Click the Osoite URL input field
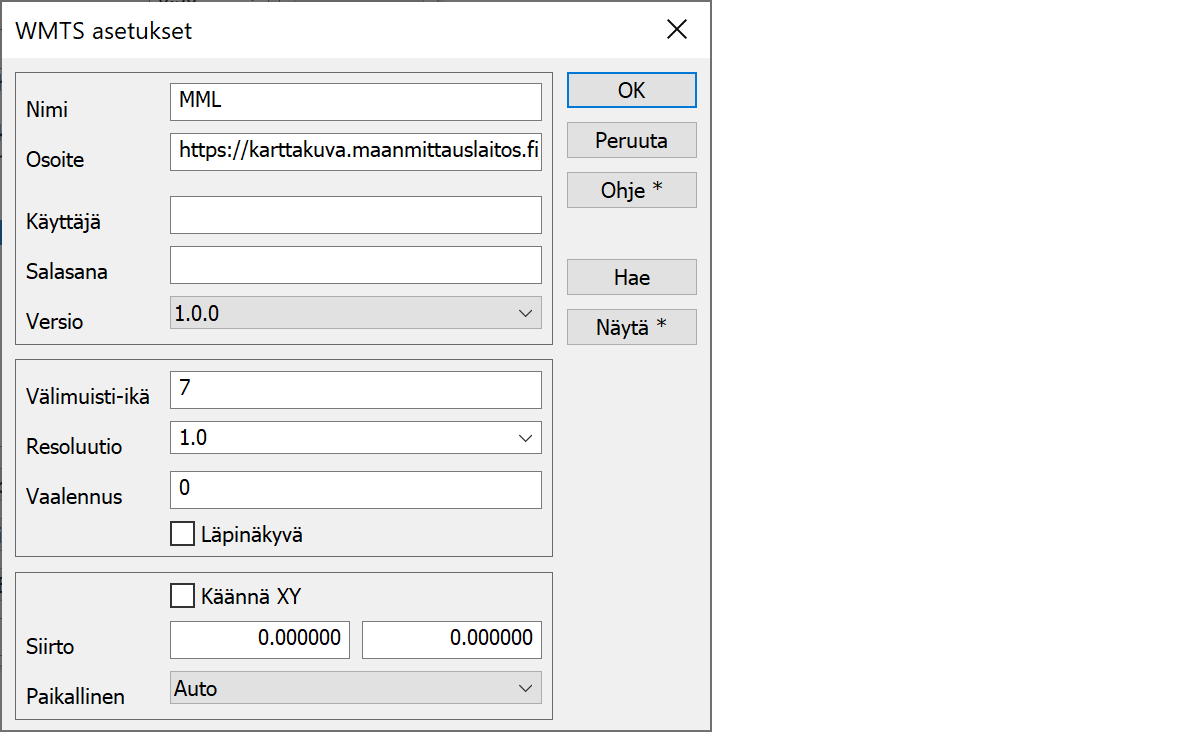 [x=355, y=152]
